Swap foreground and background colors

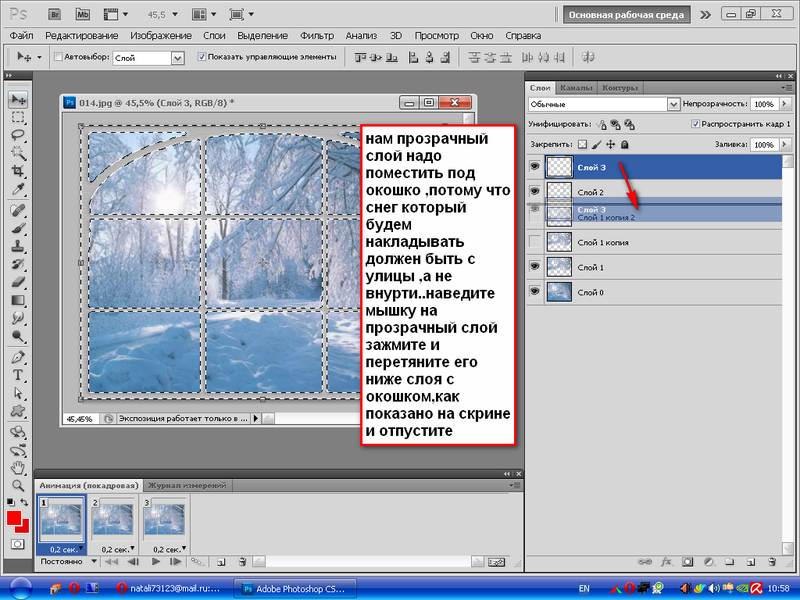point(24,502)
